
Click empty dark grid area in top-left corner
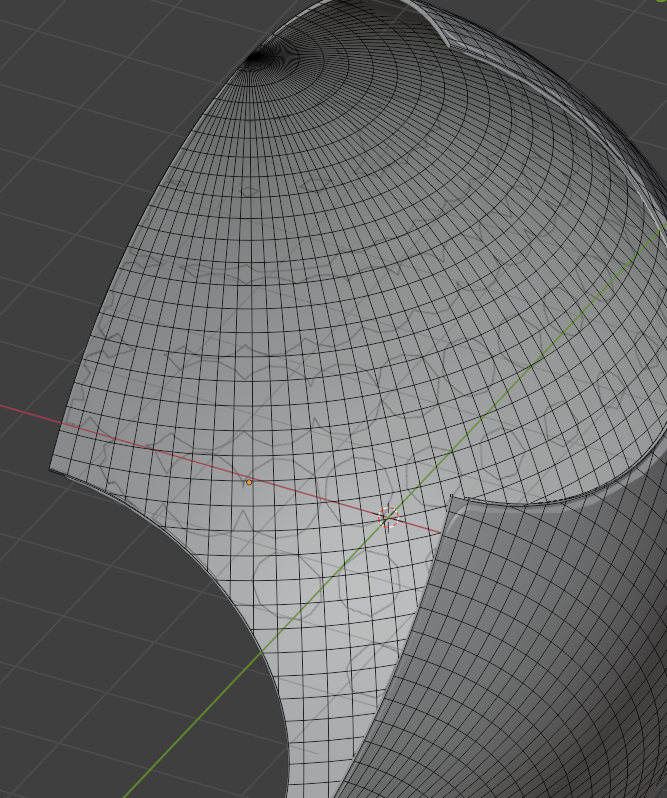point(60,60)
